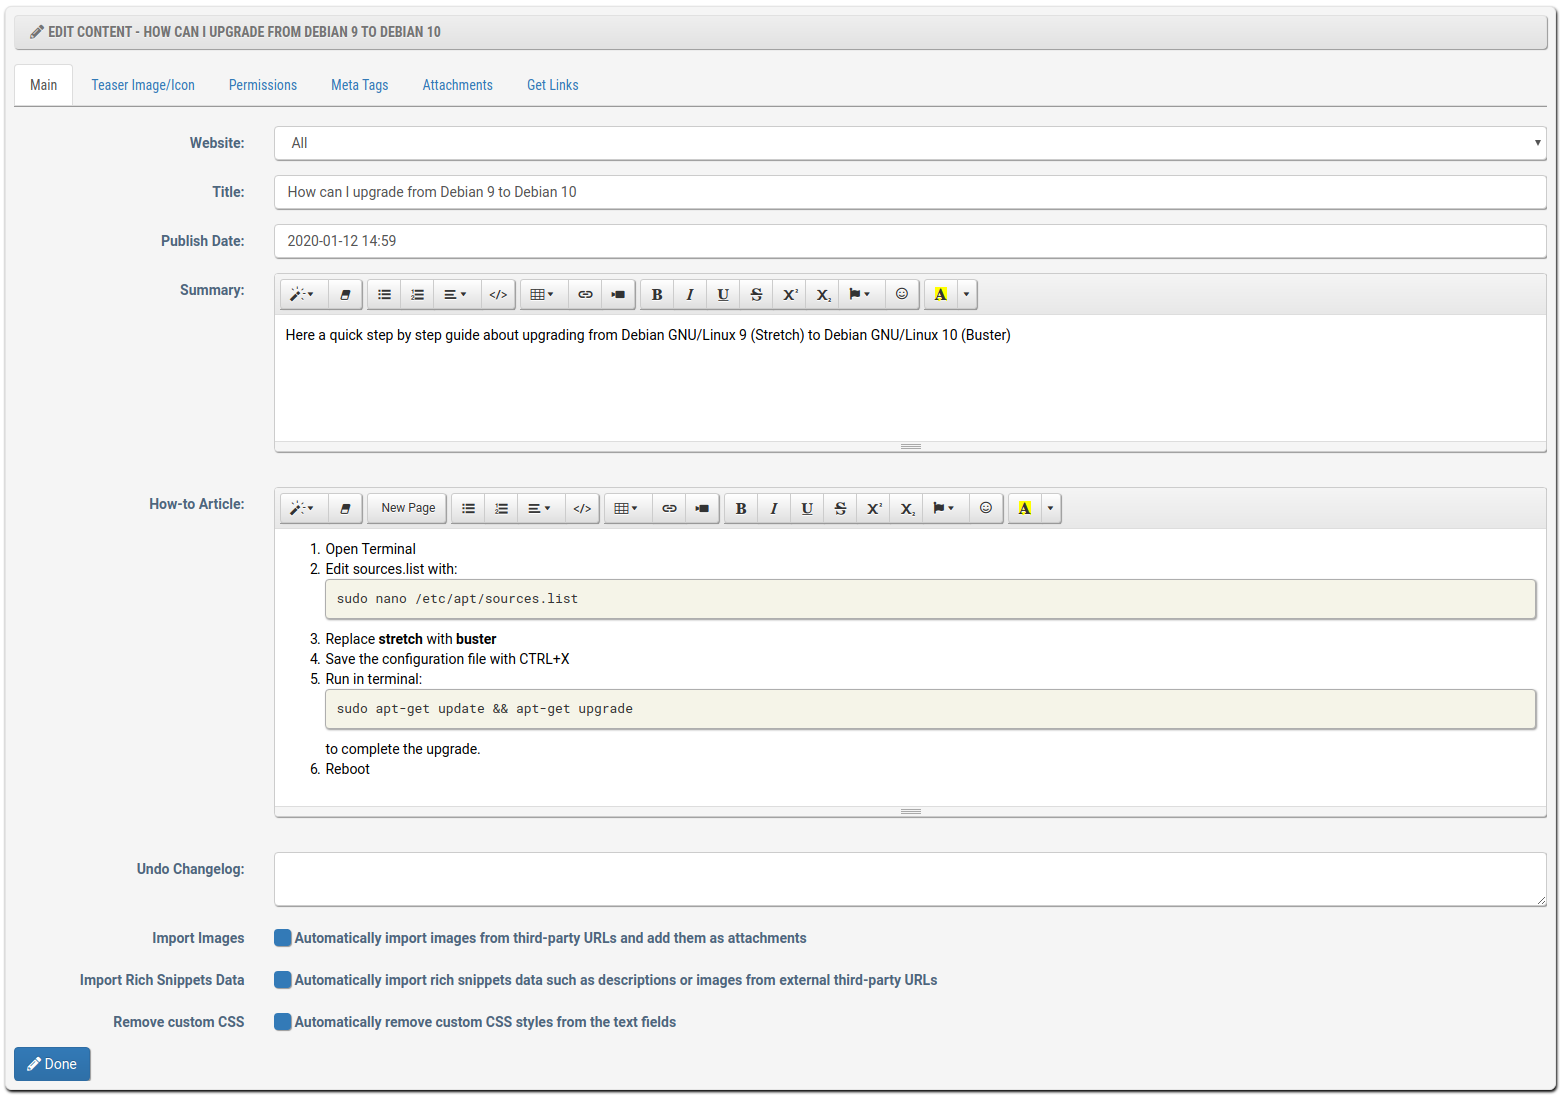
Task: Open paragraph alignment dropdown in Summary toolbar
Action: (x=455, y=294)
